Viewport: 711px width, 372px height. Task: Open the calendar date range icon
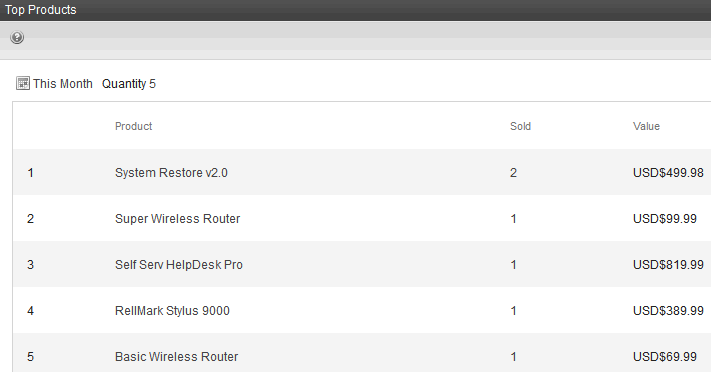coord(23,83)
